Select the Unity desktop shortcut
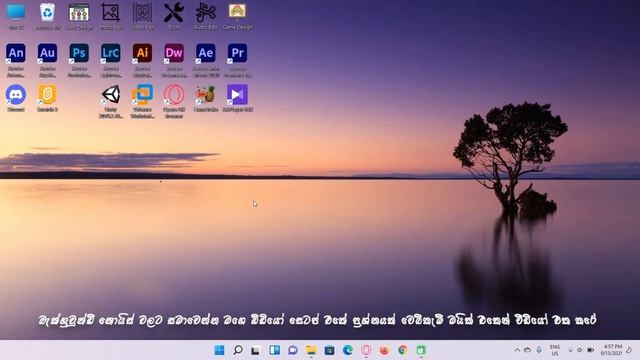640x360 pixels. 111,101
